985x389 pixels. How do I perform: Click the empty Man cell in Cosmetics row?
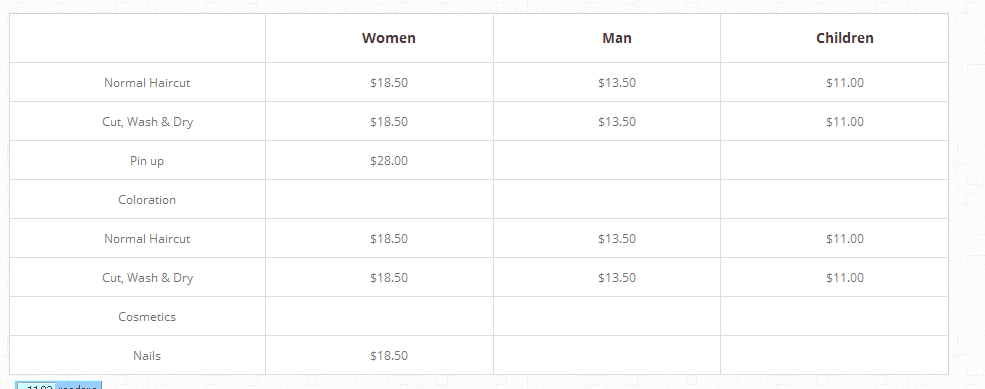pos(607,316)
